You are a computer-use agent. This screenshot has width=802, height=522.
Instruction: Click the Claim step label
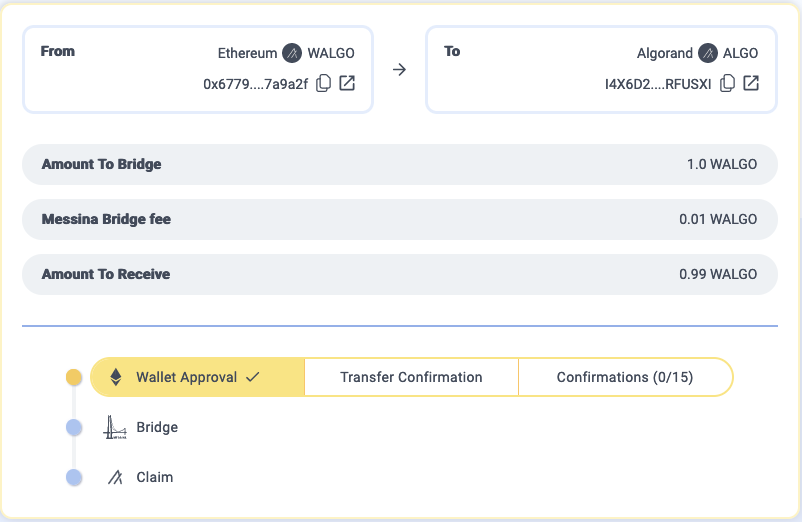click(154, 477)
